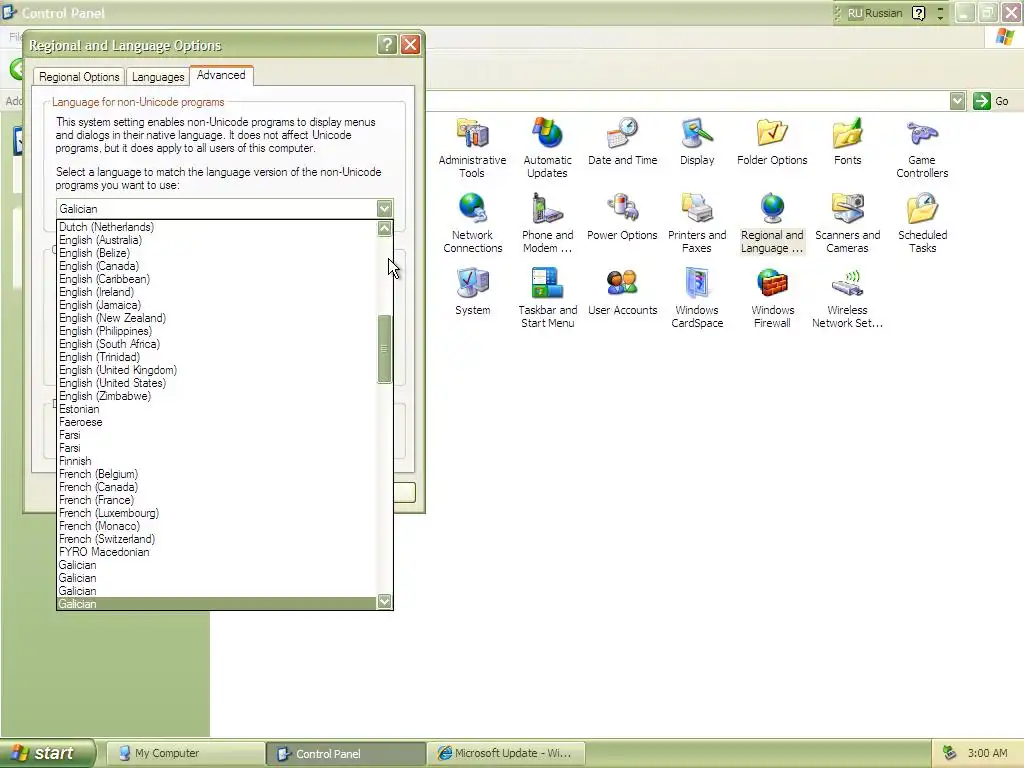Click the language list scrollbar thumb
1024x768 pixels.
coord(385,349)
